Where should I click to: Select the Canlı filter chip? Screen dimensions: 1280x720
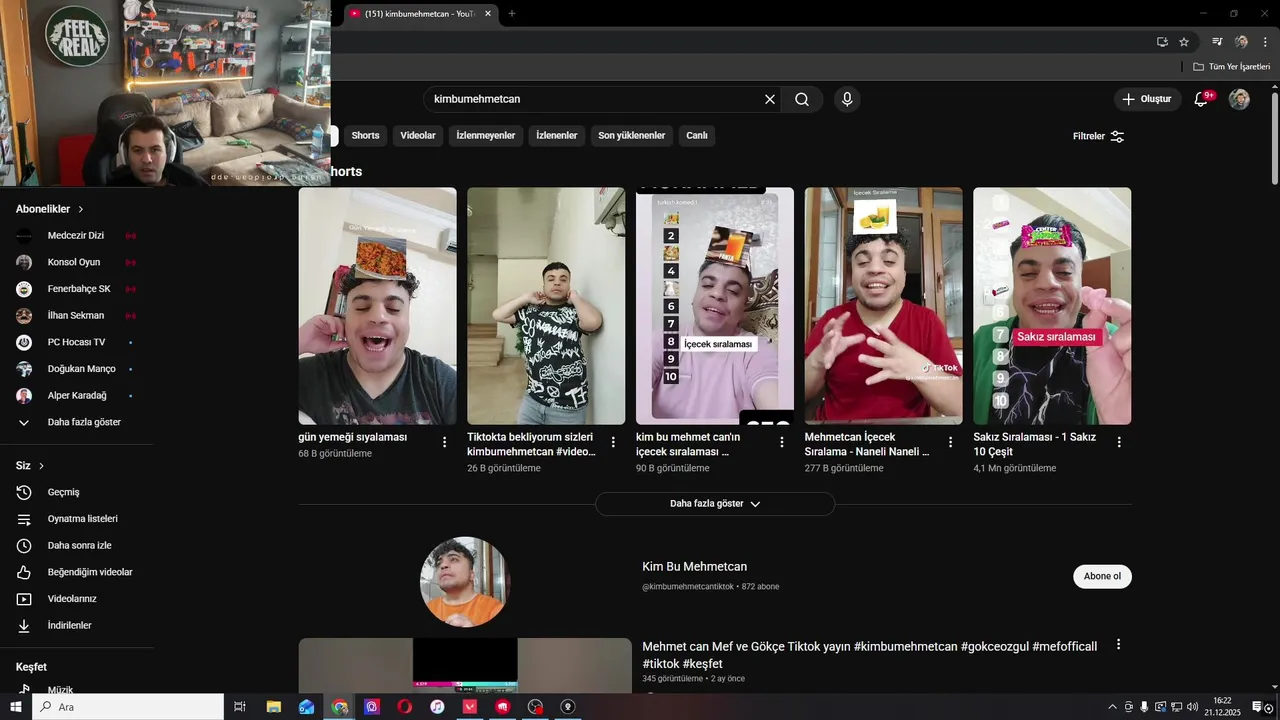pos(697,135)
